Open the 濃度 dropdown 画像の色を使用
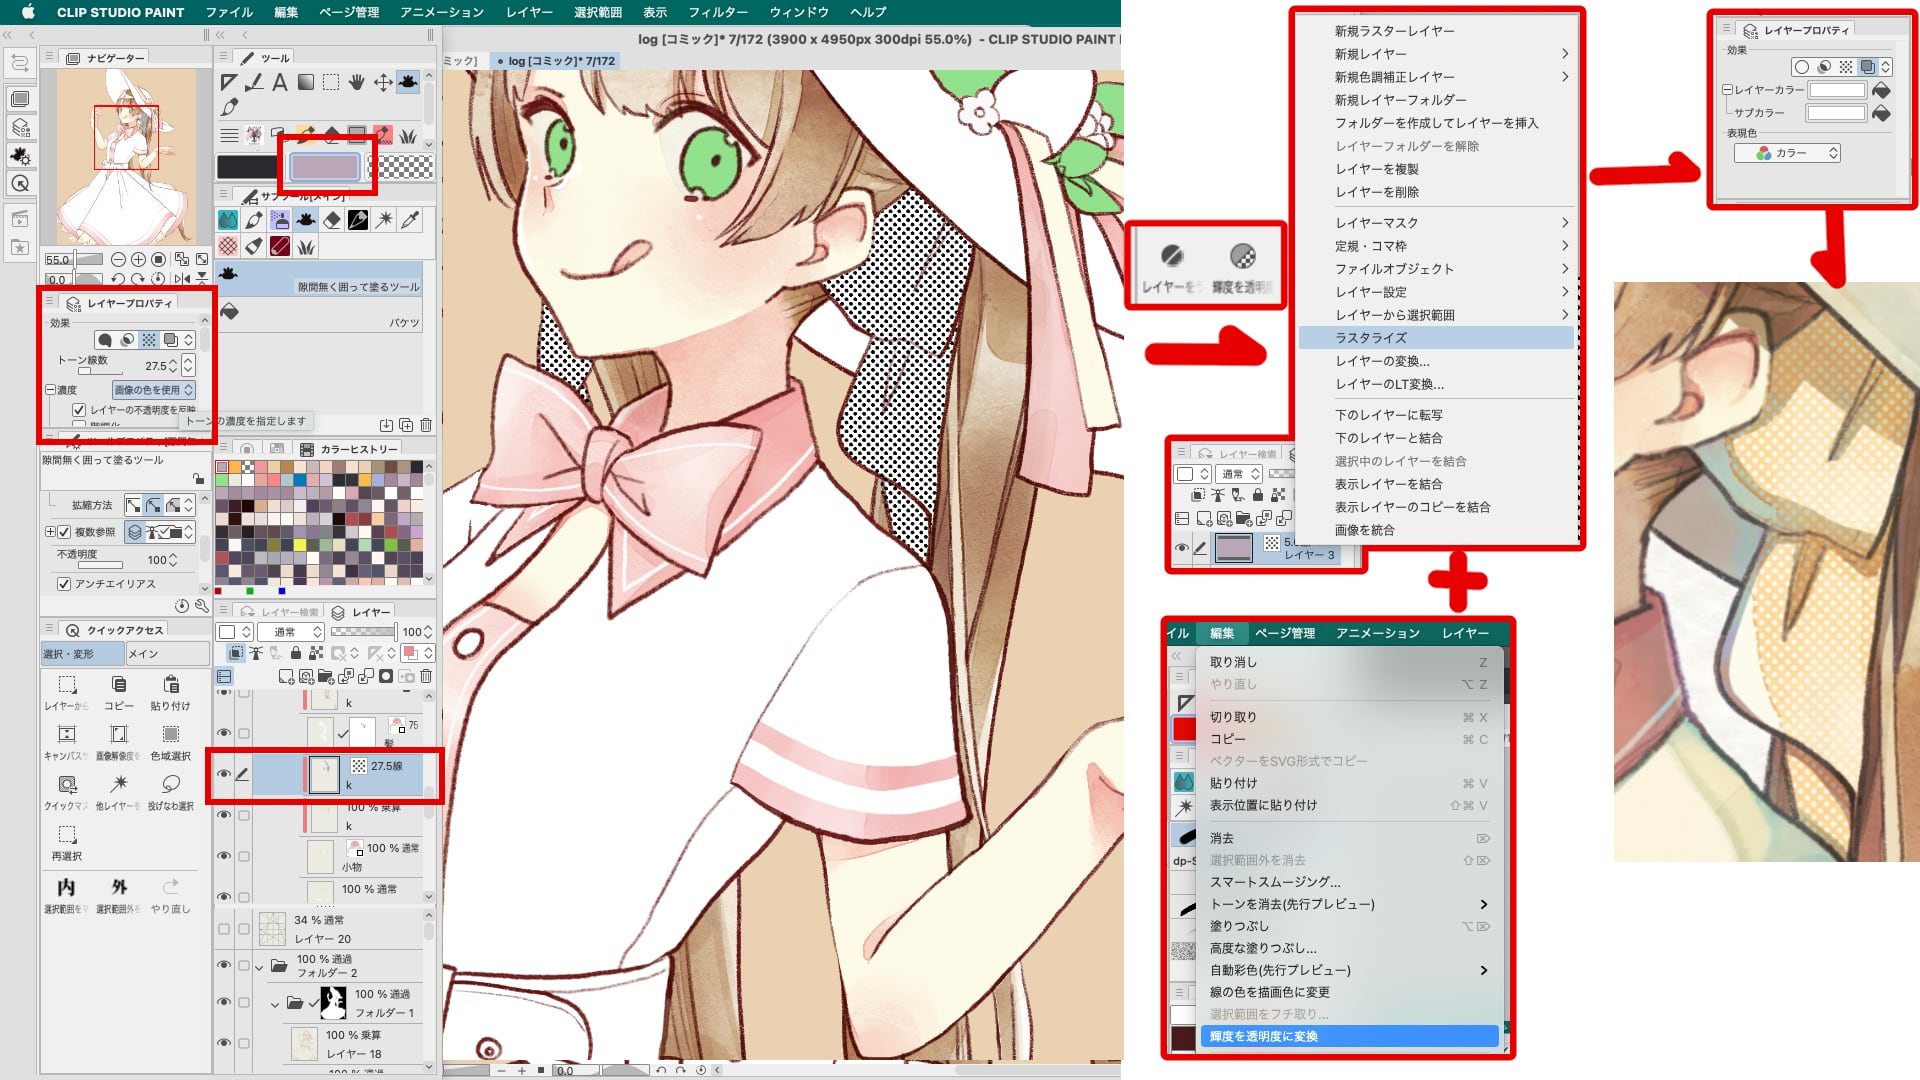Screen dimensions: 1920x1080 [153, 390]
